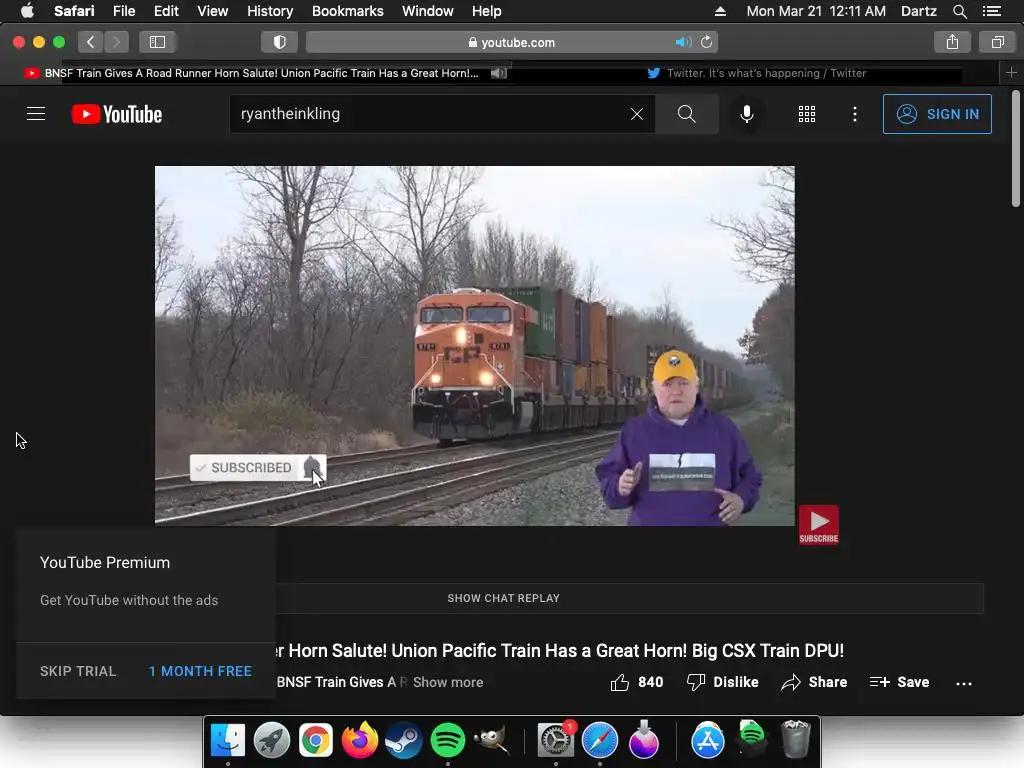Save video to playlist
1024x768 pixels.
(x=899, y=682)
